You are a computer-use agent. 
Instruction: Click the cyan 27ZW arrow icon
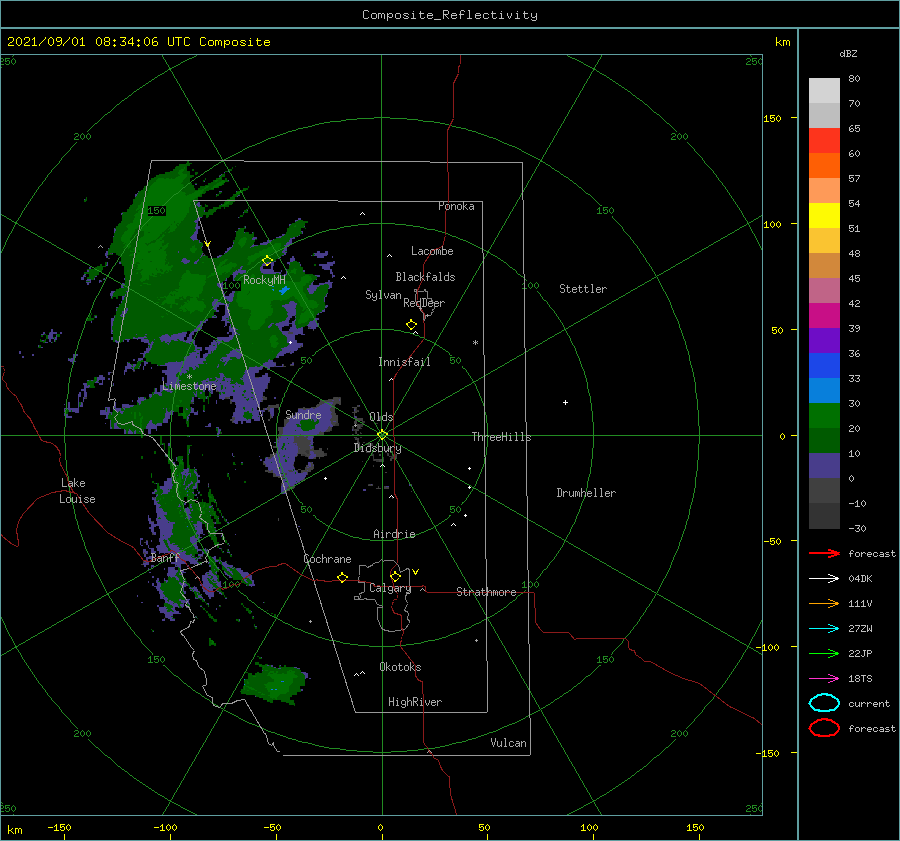pos(824,628)
